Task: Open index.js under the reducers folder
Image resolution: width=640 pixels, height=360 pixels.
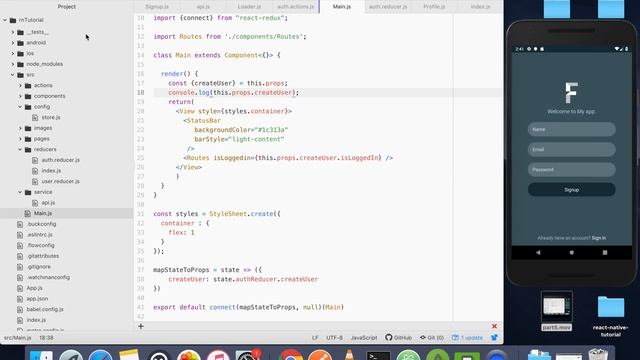Action: coord(51,171)
